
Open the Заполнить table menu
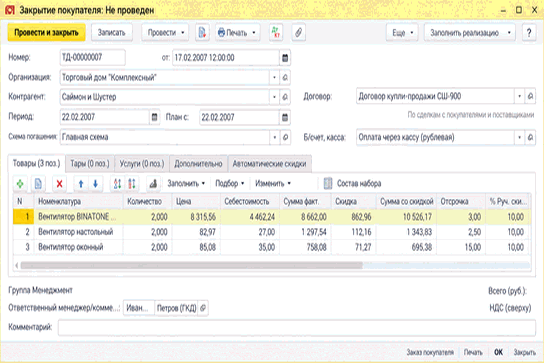click(186, 184)
